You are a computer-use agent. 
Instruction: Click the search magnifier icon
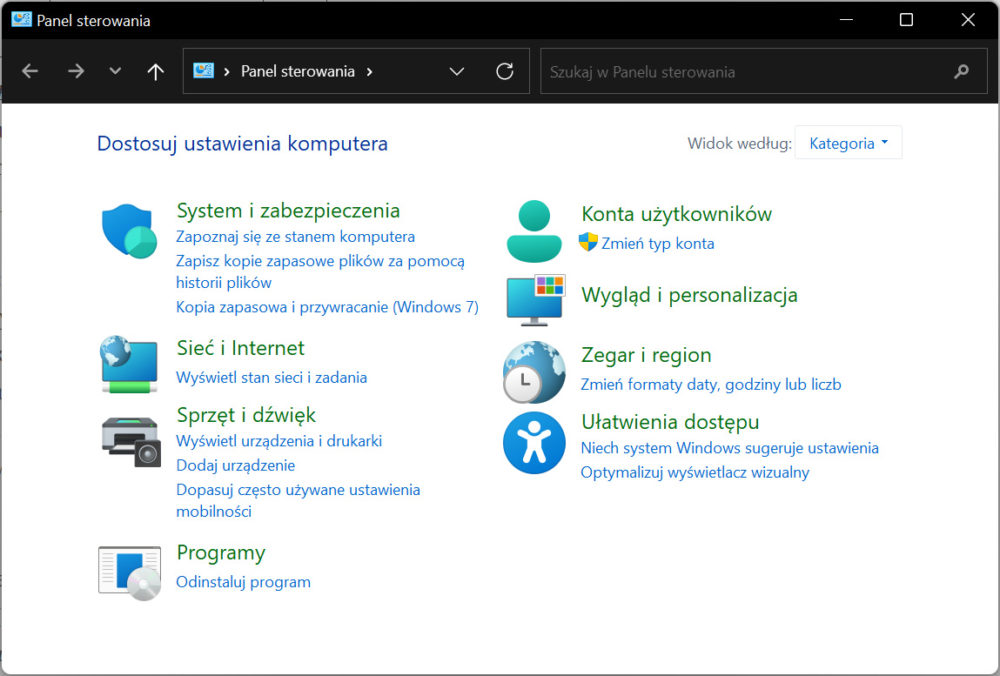(x=961, y=71)
